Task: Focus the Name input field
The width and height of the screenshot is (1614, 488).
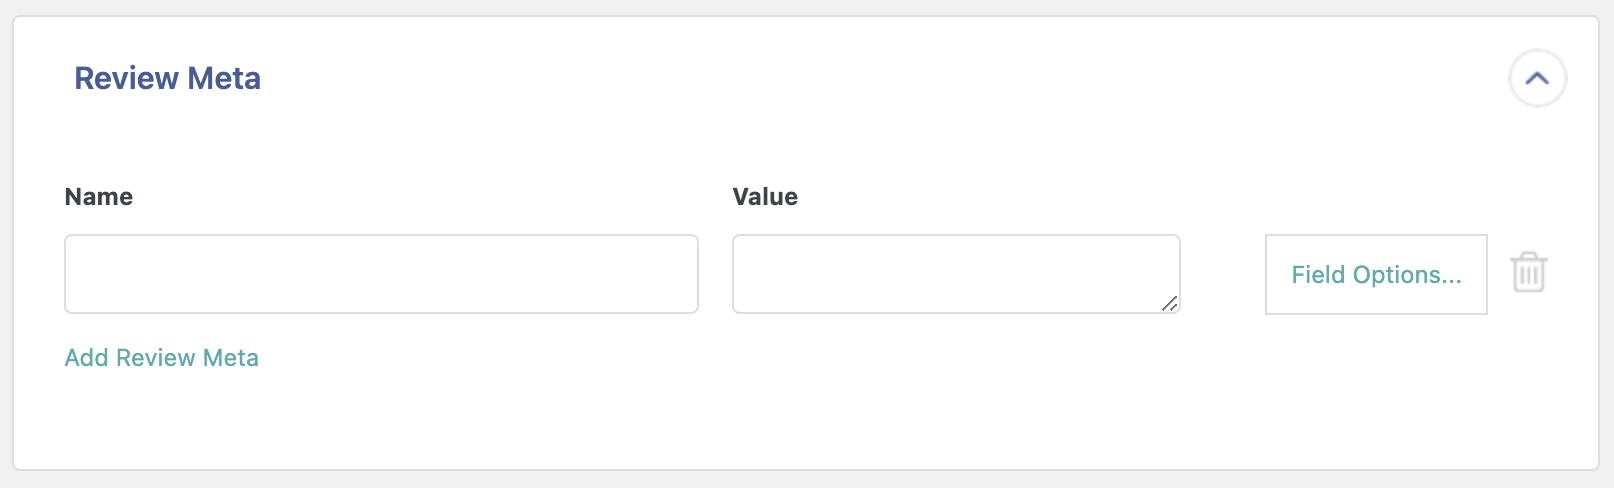Action: [x=381, y=274]
